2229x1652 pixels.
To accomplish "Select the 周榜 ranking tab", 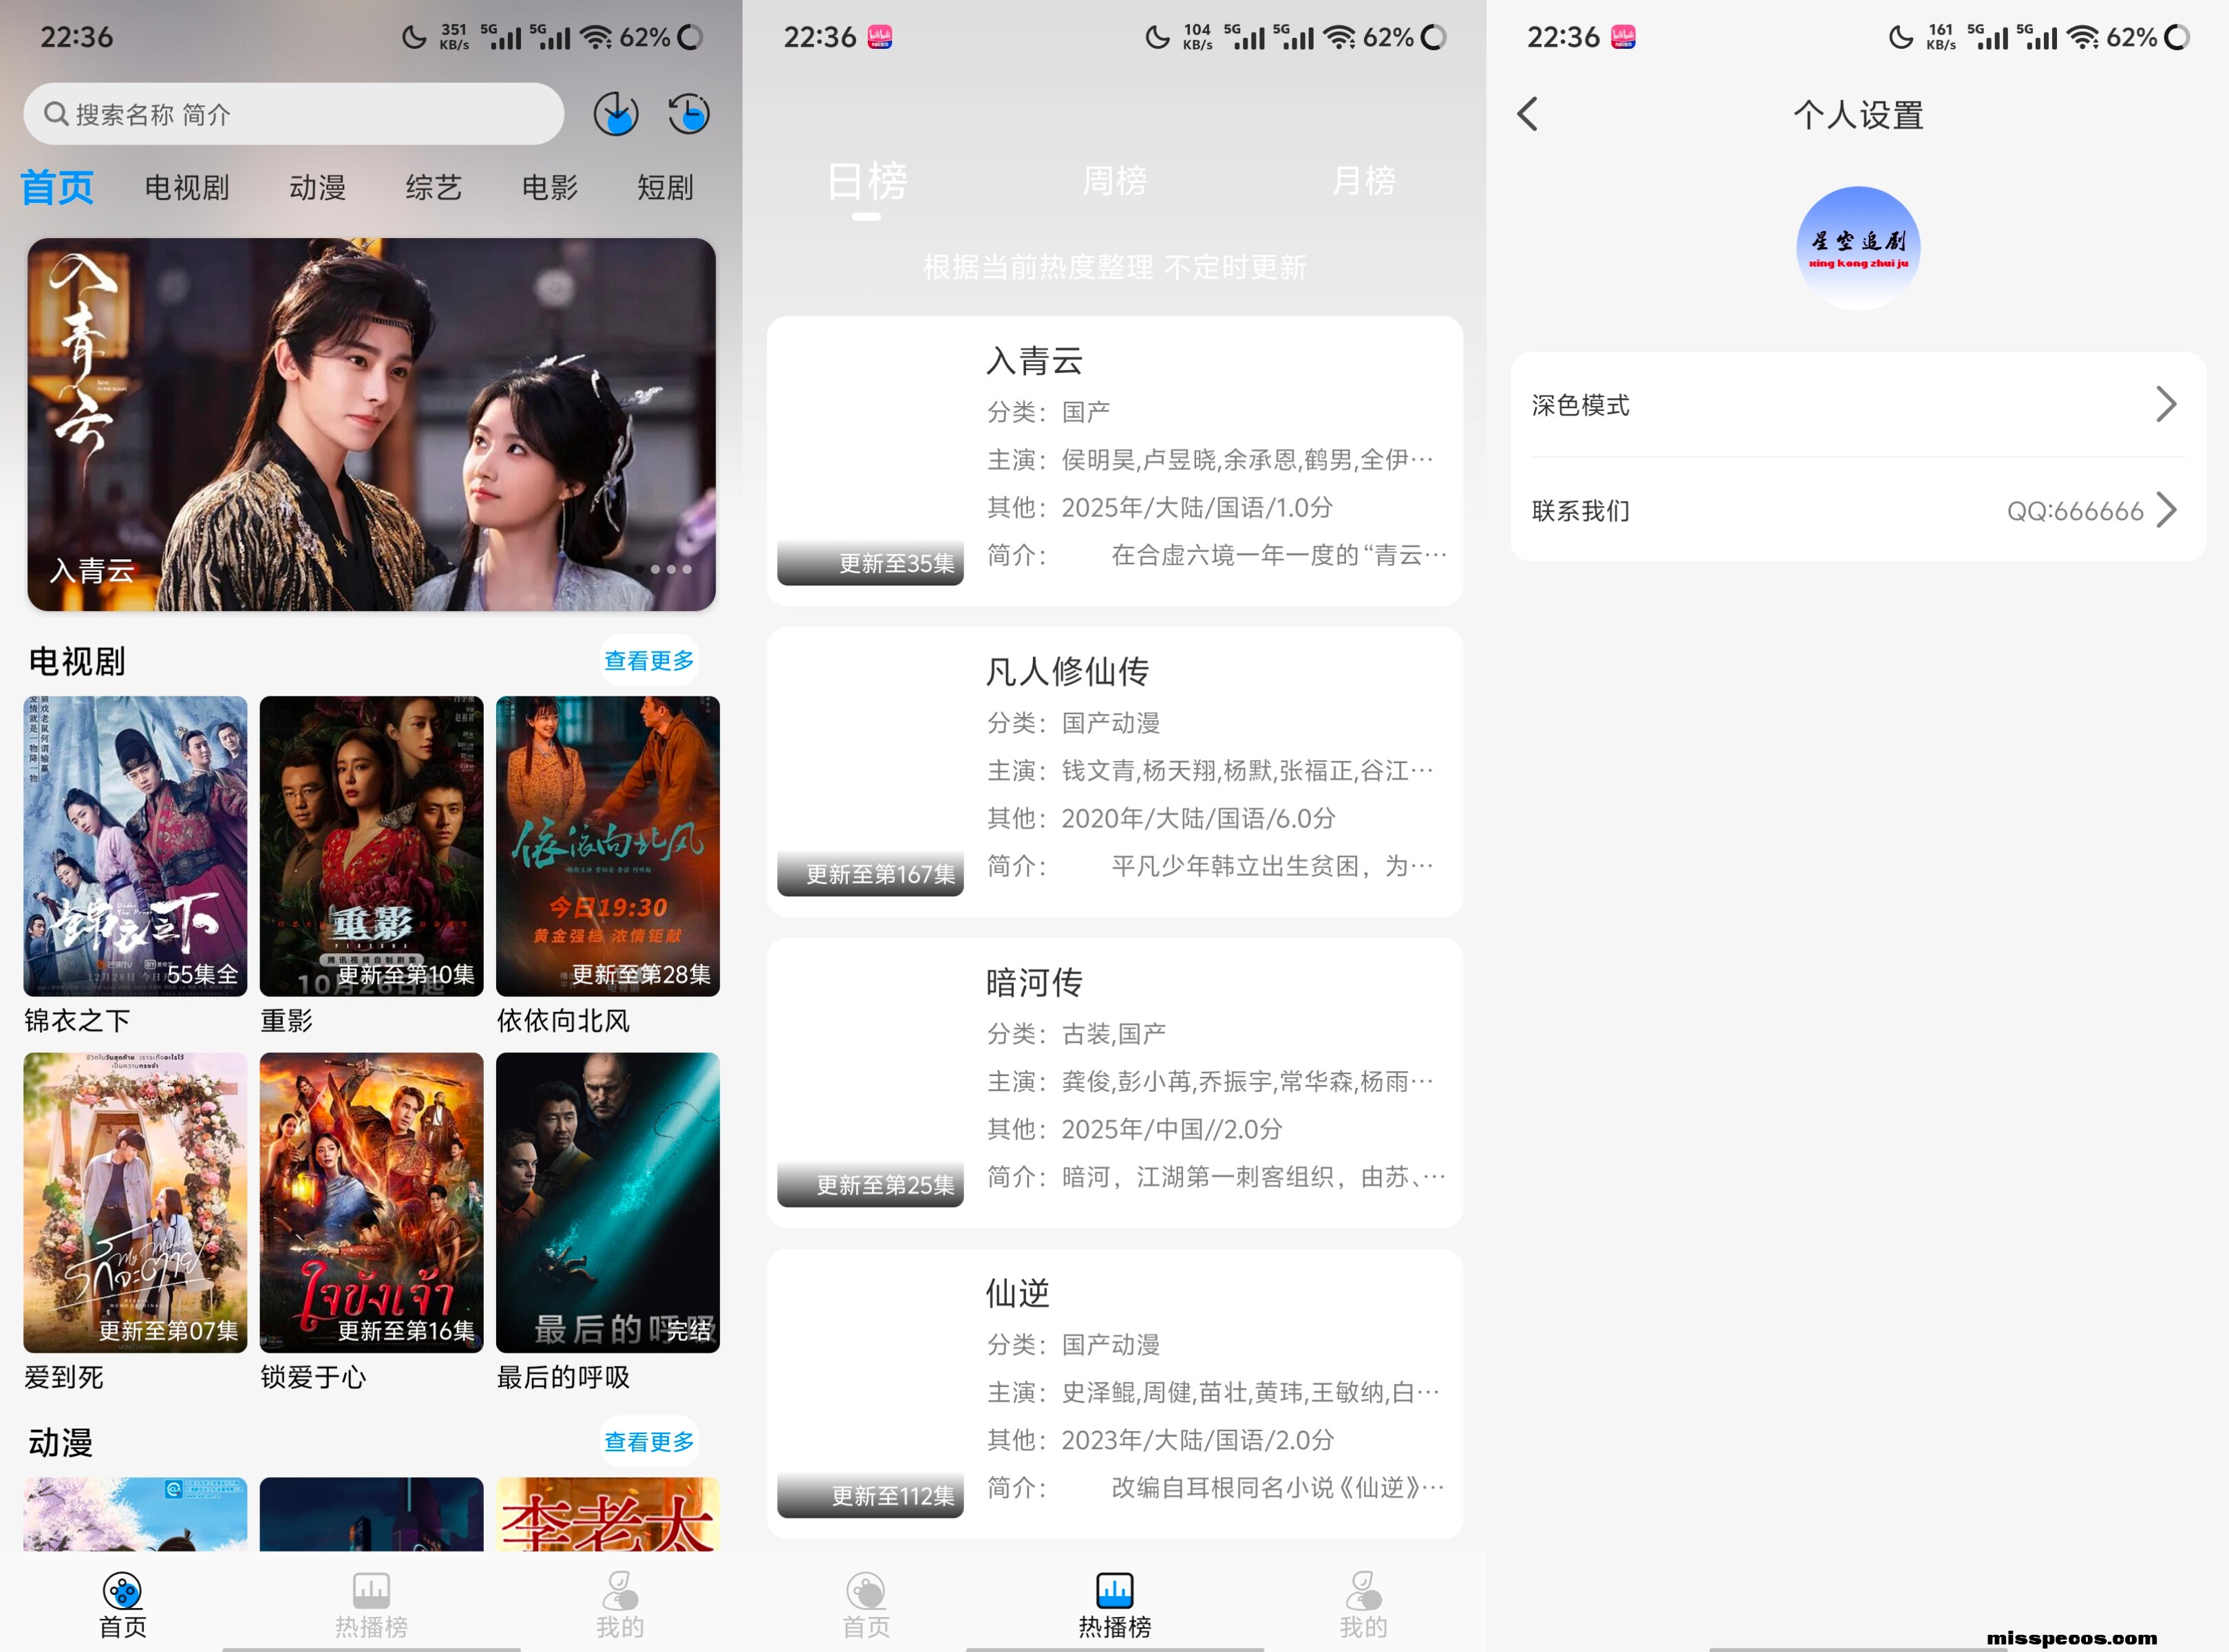I will point(1114,181).
